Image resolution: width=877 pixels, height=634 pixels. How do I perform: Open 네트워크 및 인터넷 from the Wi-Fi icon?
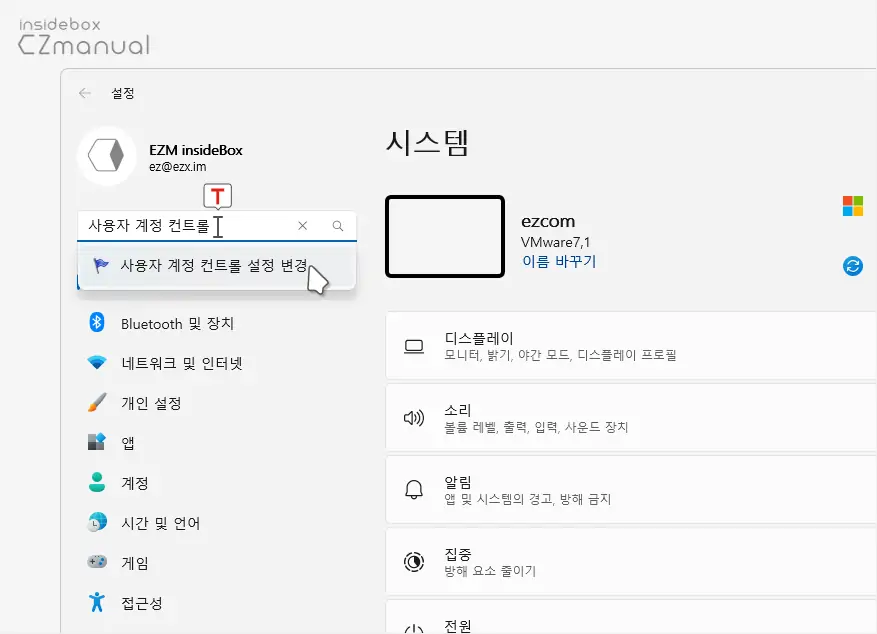tap(95, 362)
